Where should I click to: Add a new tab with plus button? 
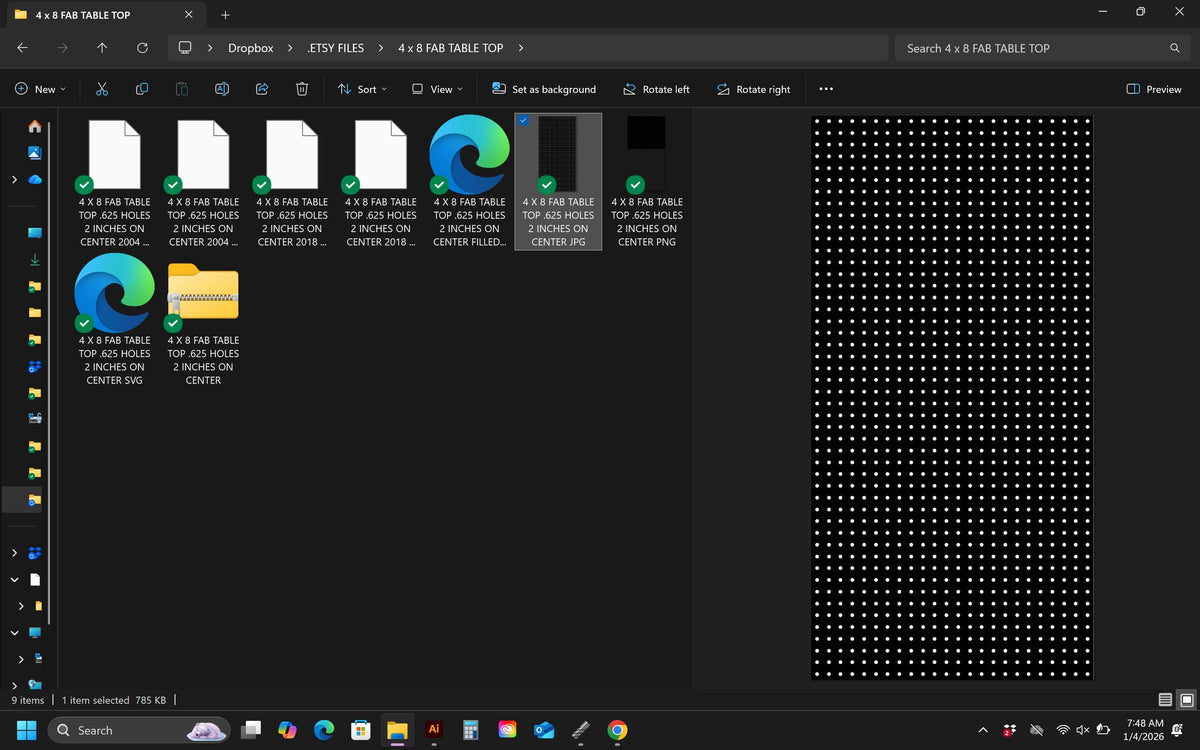[x=225, y=15]
